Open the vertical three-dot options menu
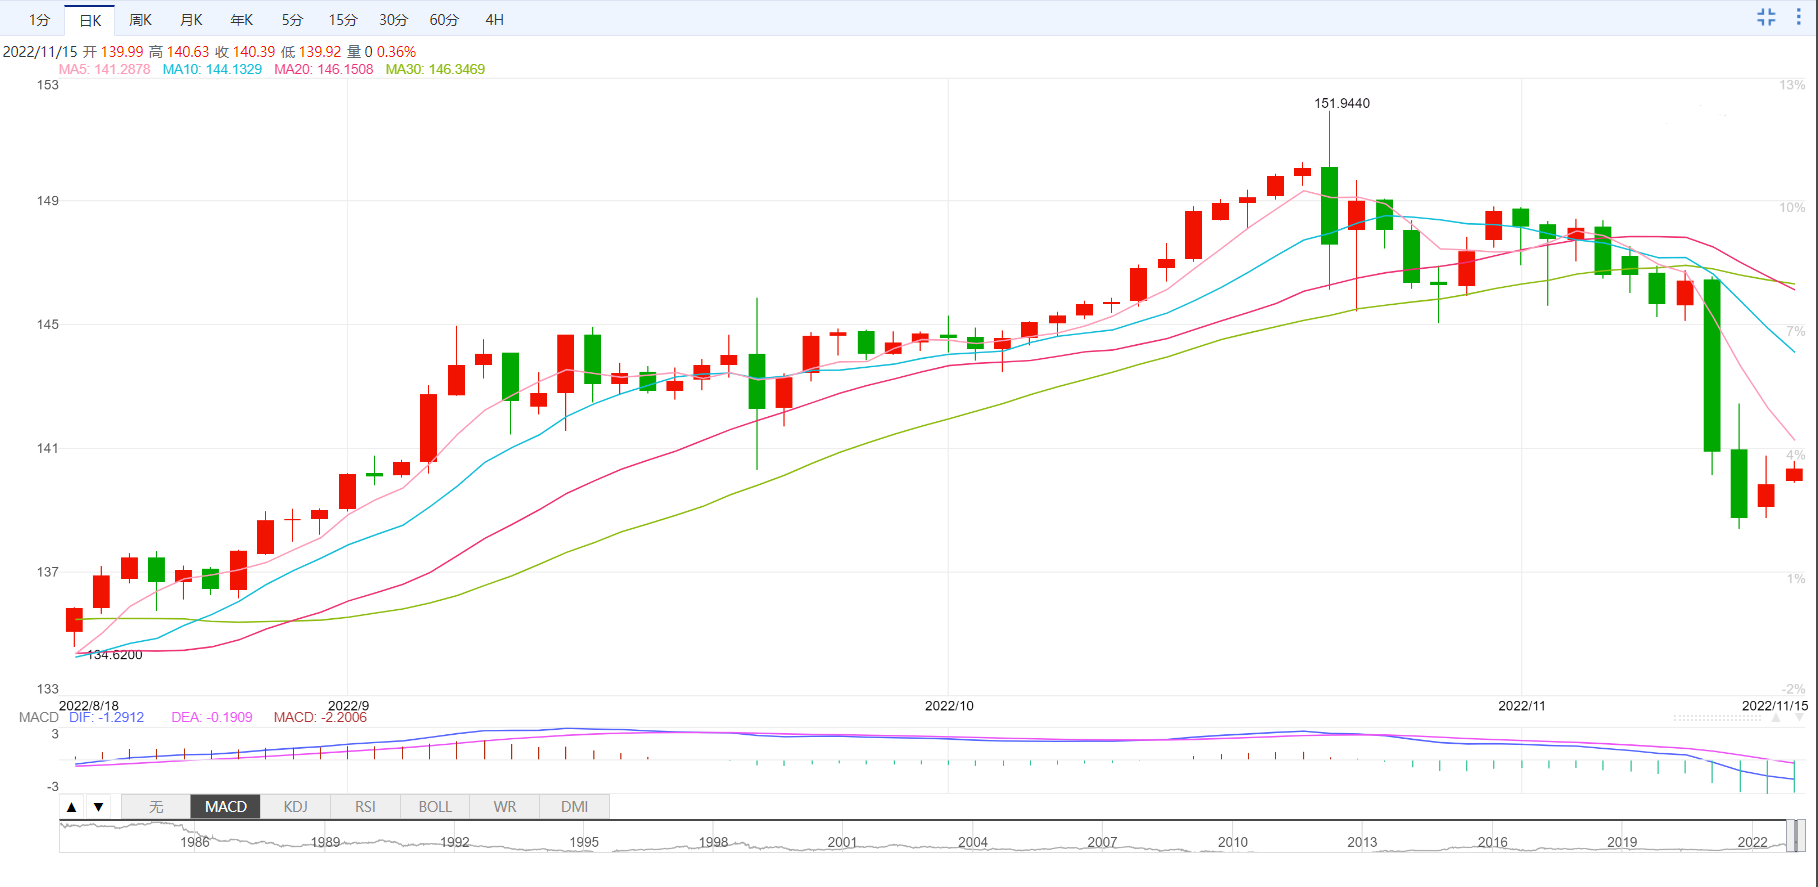This screenshot has height=887, width=1818. click(1798, 17)
